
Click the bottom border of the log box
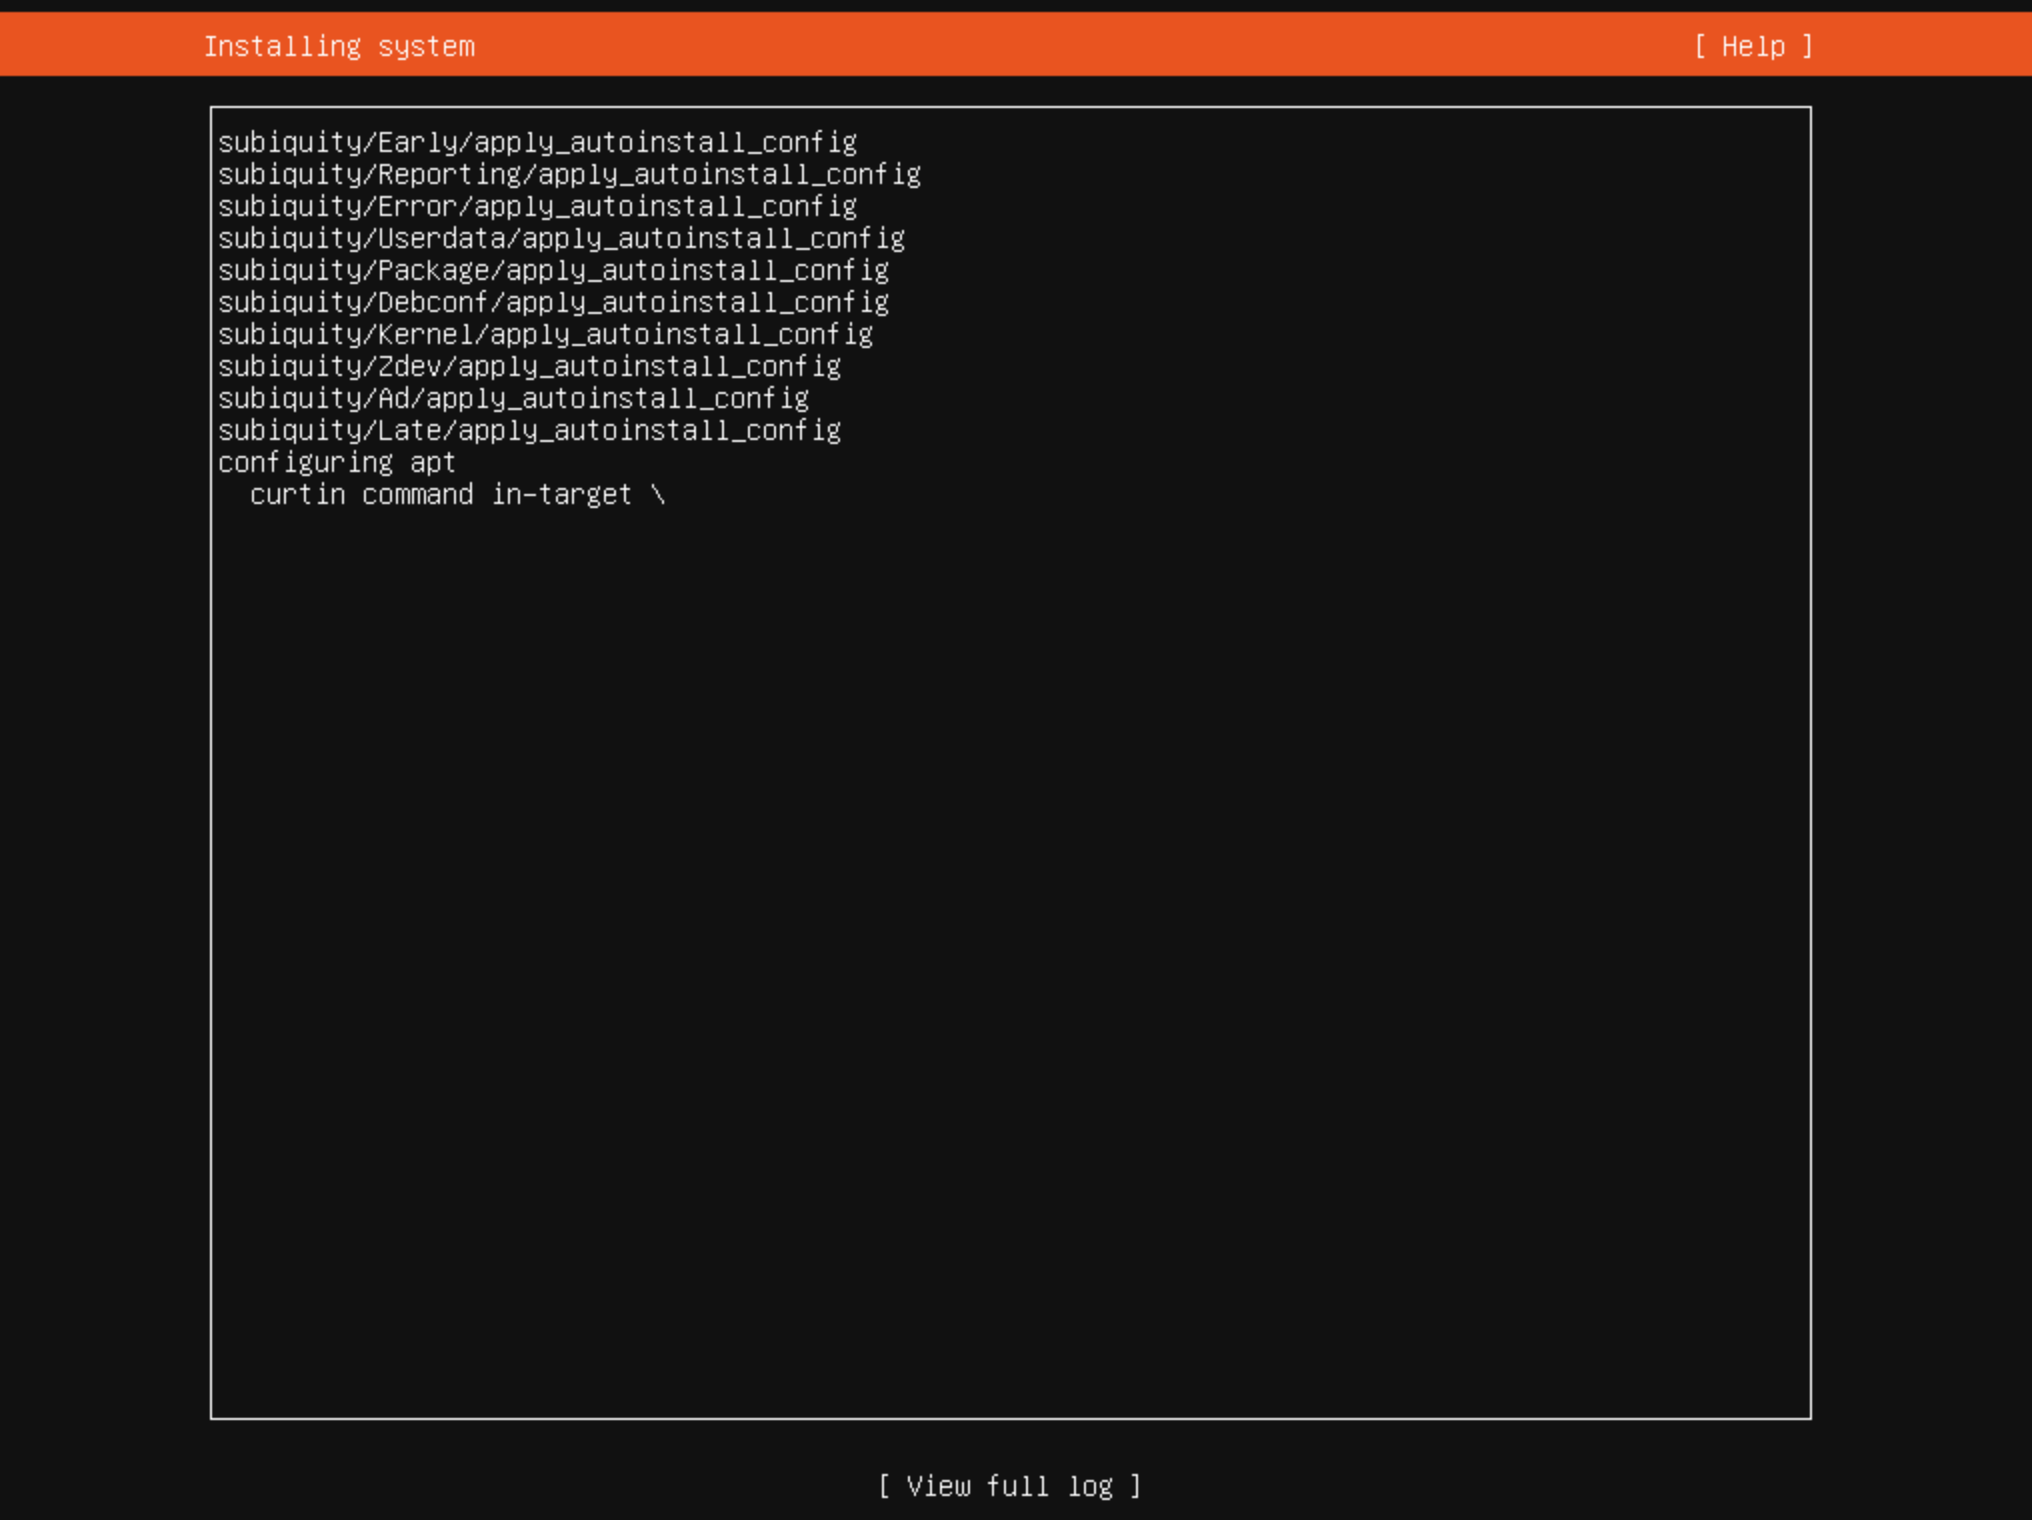point(1010,1417)
